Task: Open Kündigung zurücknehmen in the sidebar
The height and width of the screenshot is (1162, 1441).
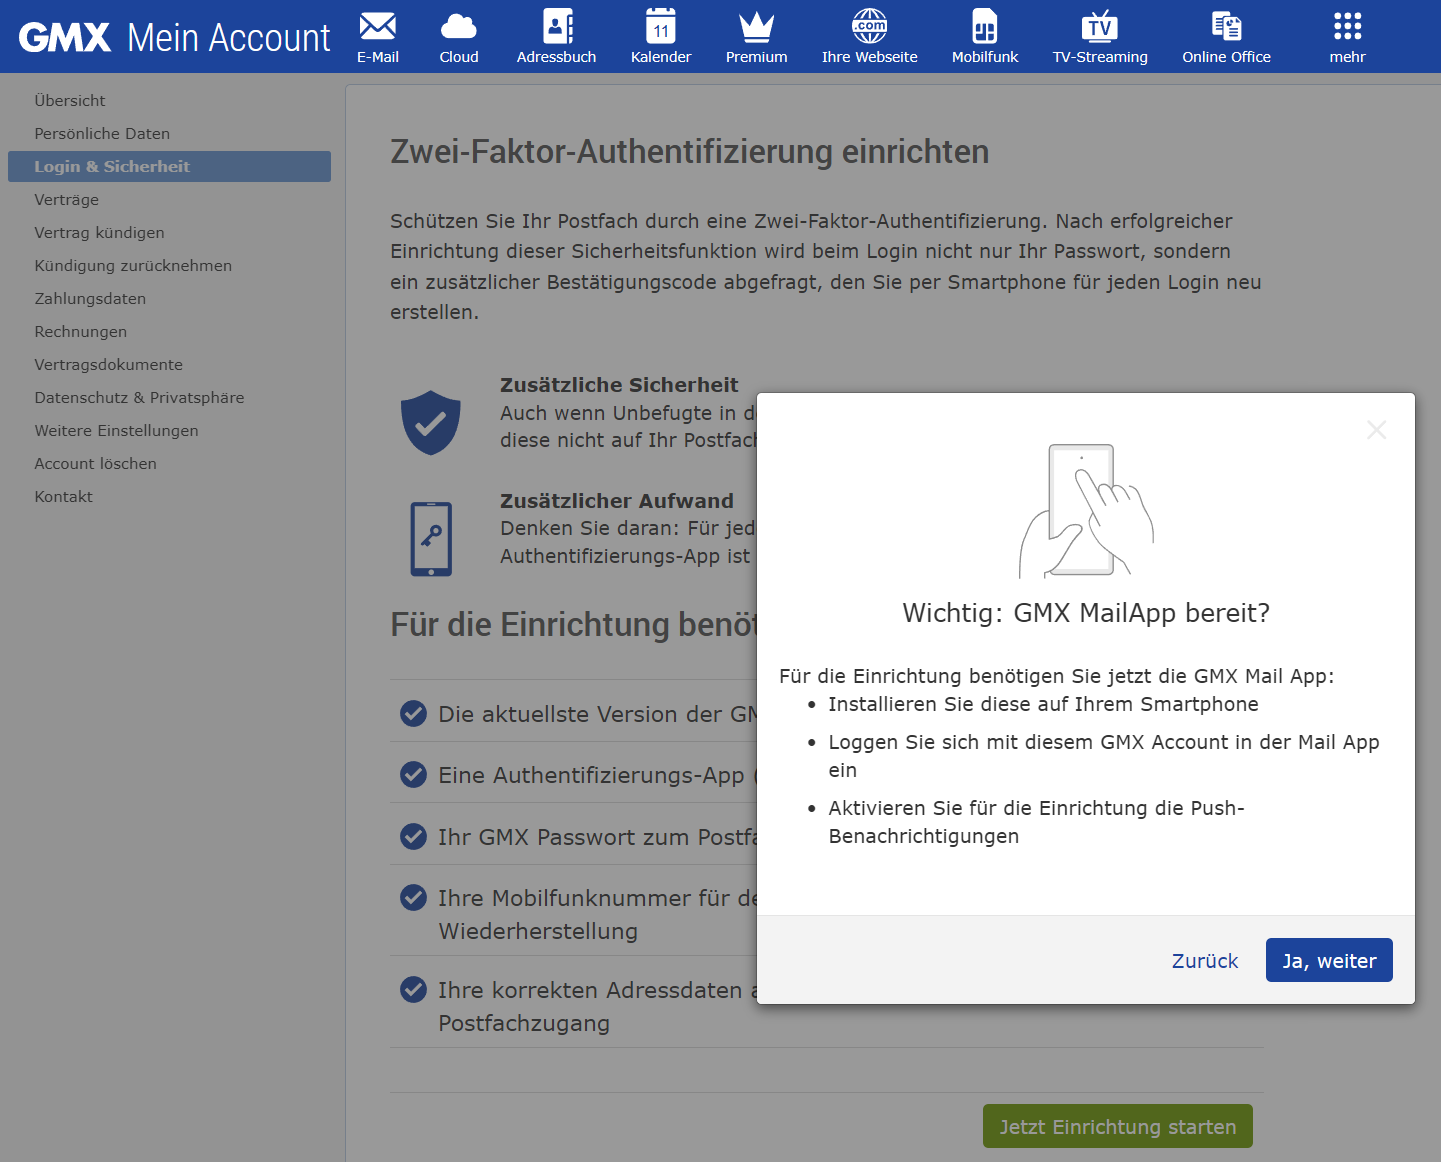Action: click(x=133, y=265)
